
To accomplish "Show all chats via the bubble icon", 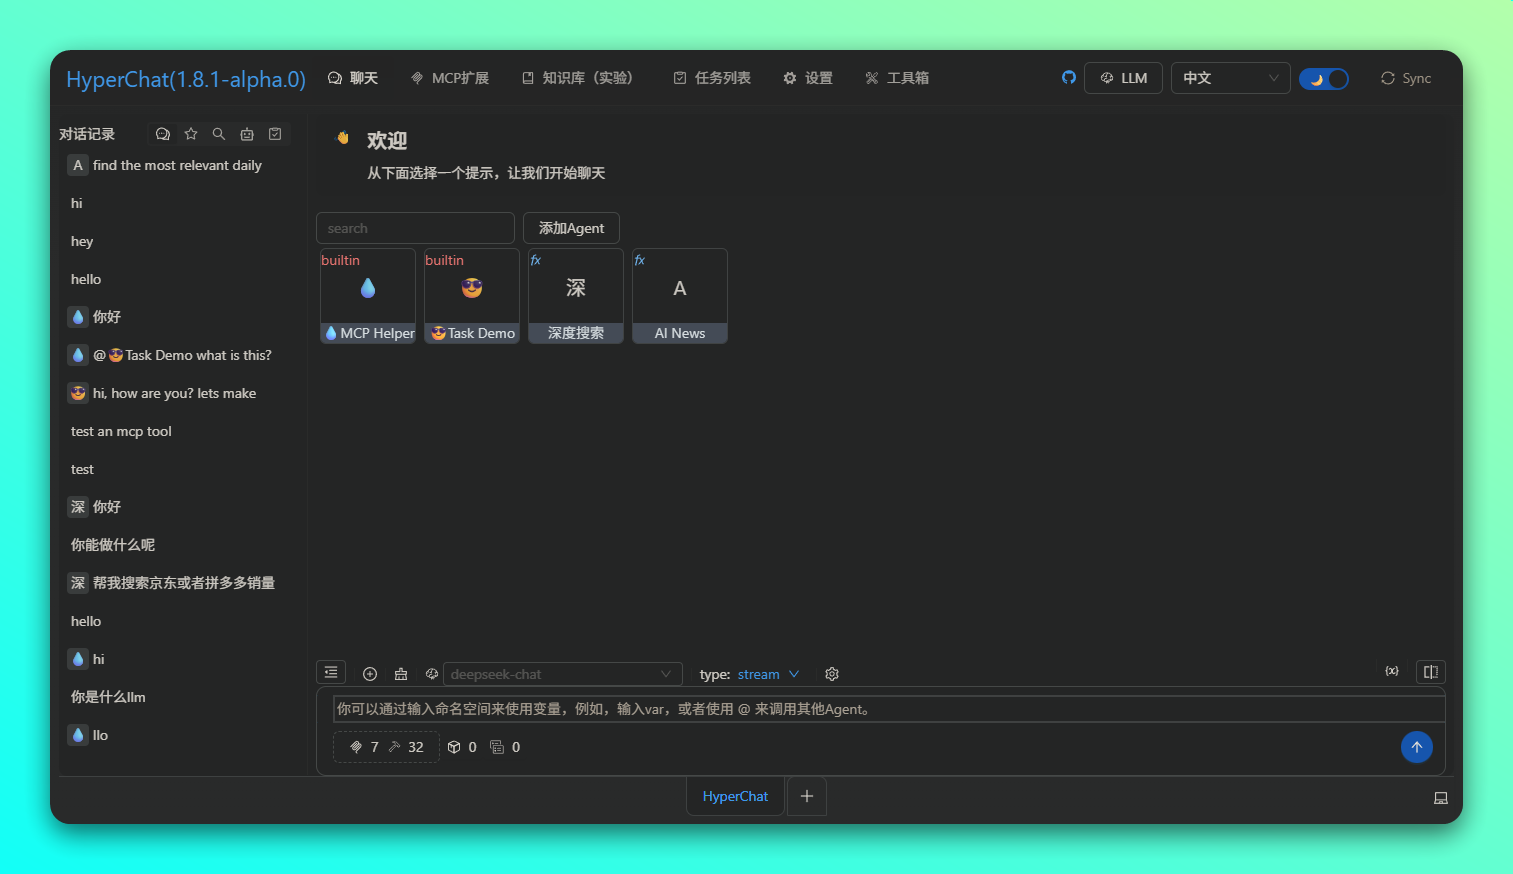I will coord(163,134).
